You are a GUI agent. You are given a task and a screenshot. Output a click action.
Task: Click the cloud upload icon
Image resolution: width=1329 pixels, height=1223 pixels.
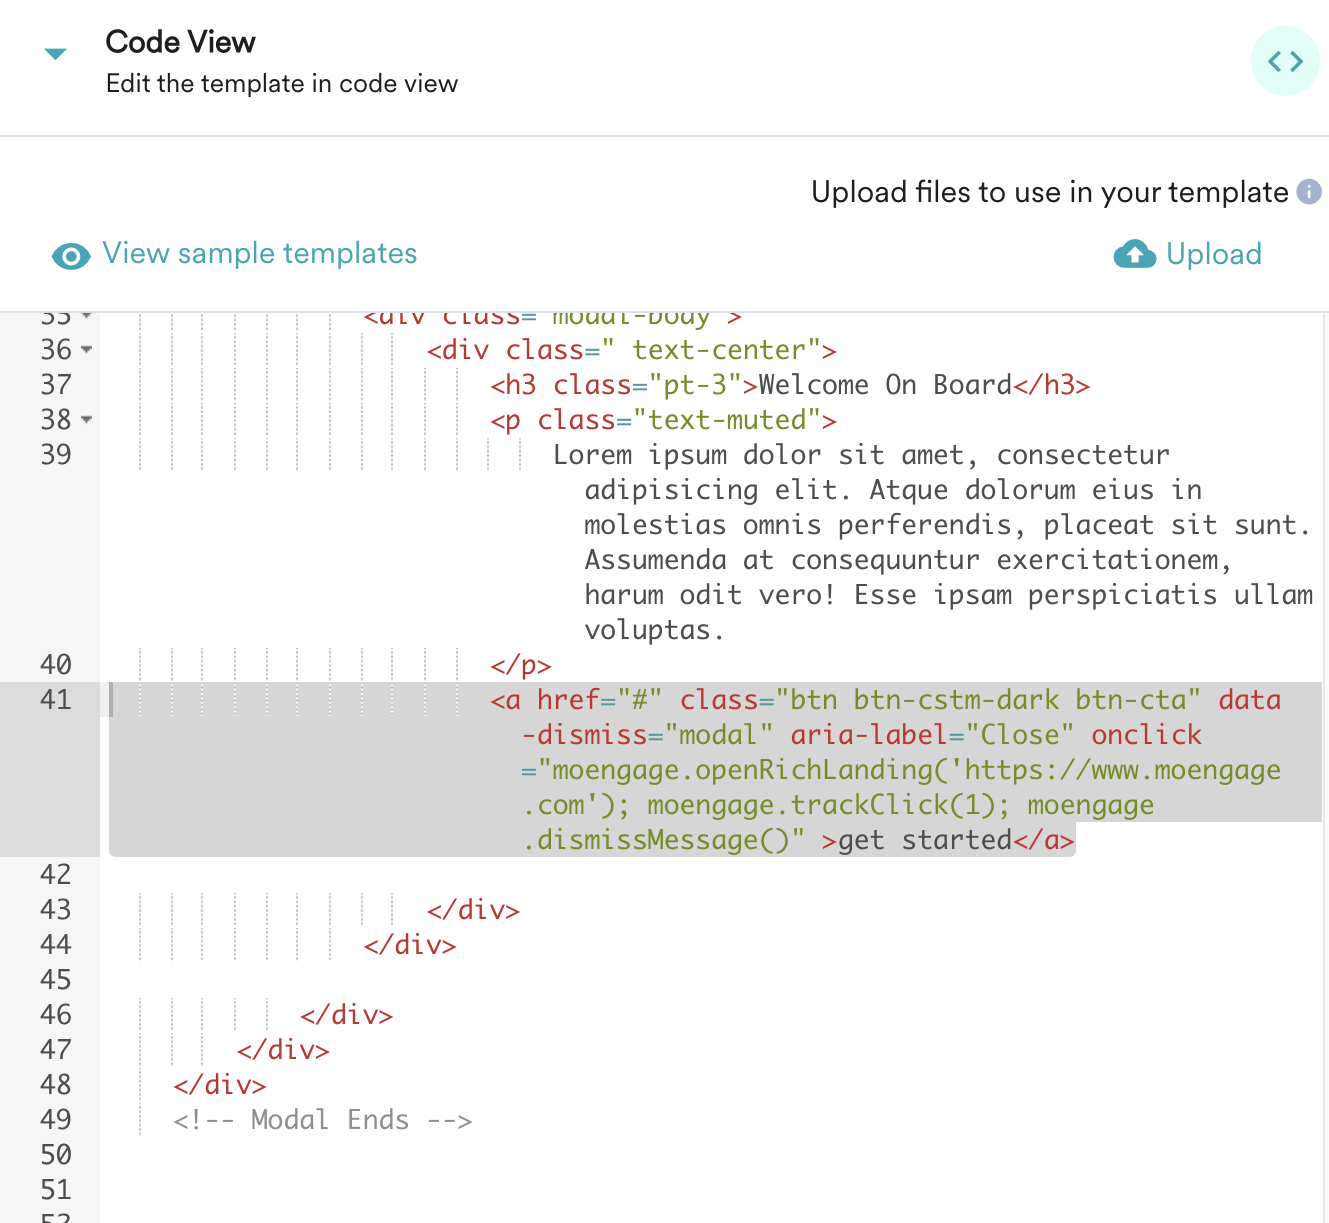[x=1135, y=254]
